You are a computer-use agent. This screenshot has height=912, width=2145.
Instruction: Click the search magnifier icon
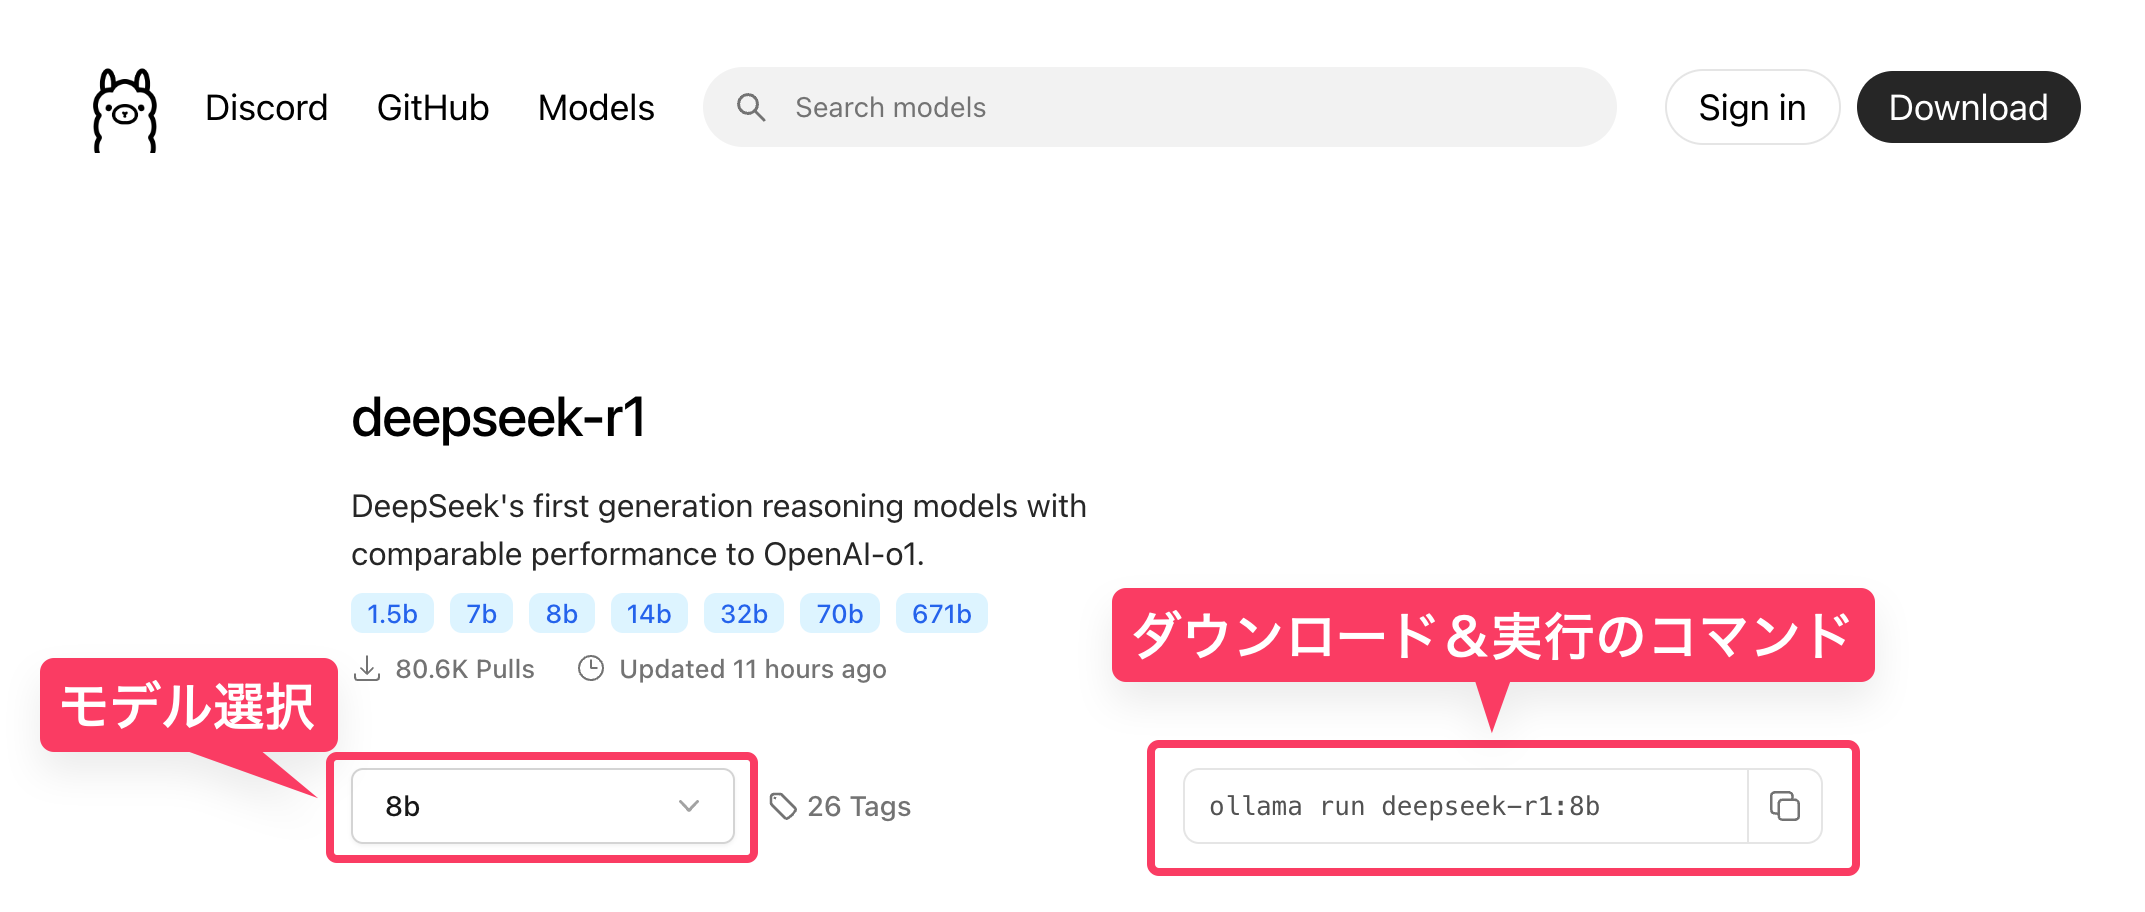coord(751,107)
